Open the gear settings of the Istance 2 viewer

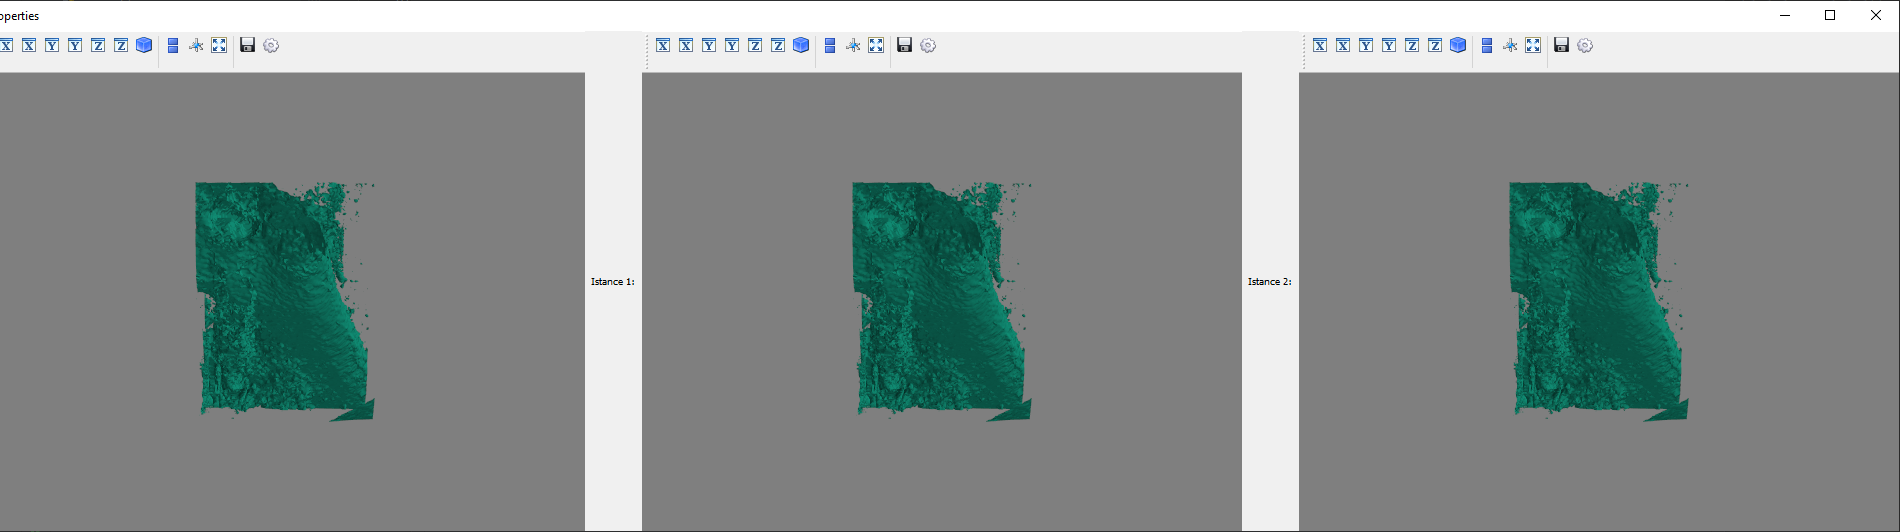coord(1585,45)
